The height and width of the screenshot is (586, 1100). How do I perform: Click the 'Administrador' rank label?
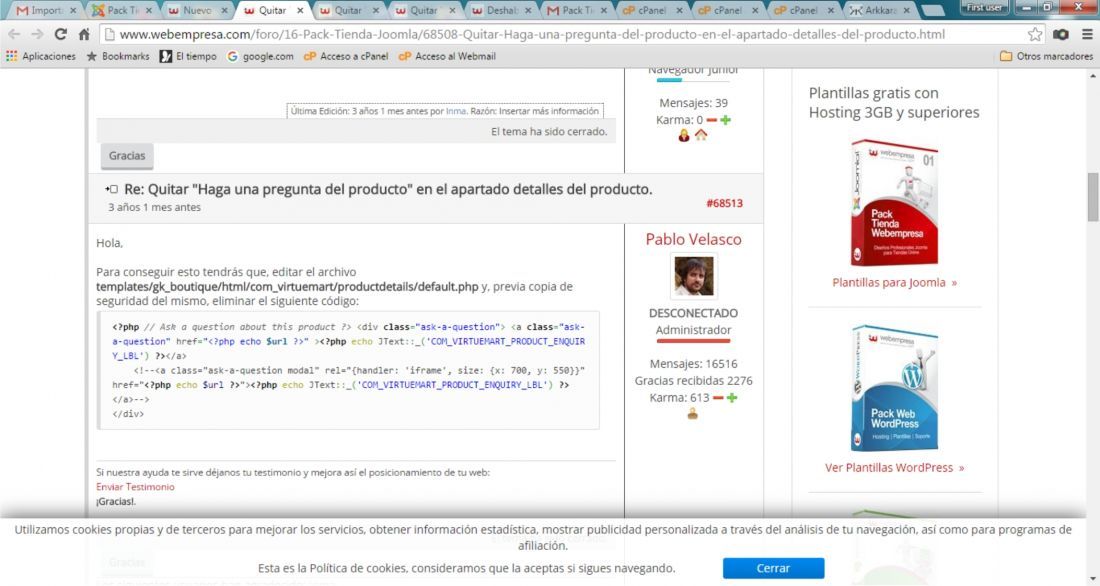(x=693, y=330)
